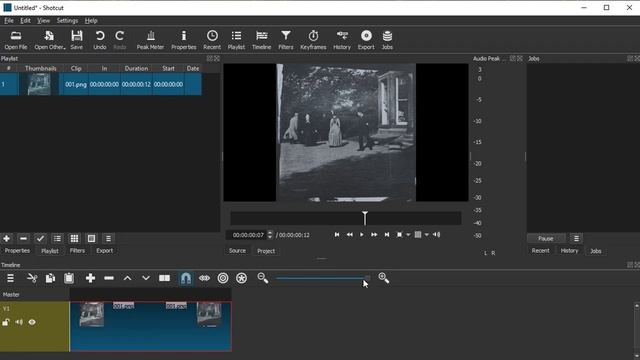Viewport: 640px width, 360px height.
Task: Toggle timeline snapping magnet
Action: coord(186,278)
